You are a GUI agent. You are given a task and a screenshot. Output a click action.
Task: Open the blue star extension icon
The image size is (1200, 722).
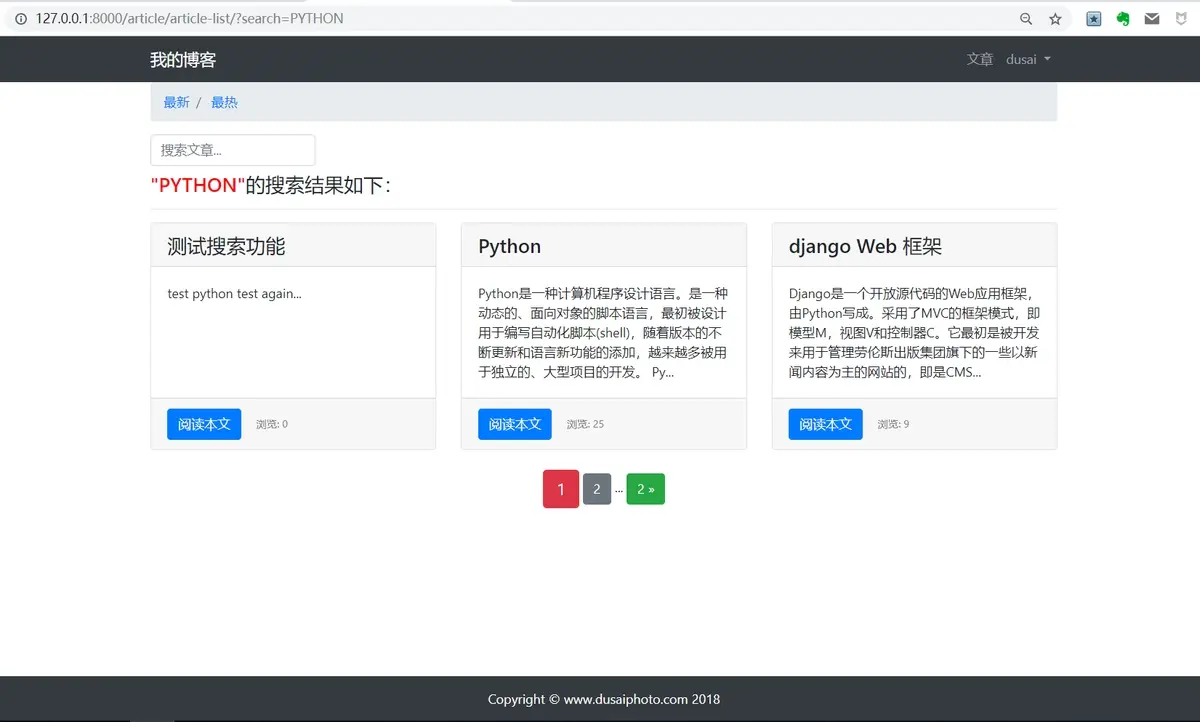[x=1094, y=18]
